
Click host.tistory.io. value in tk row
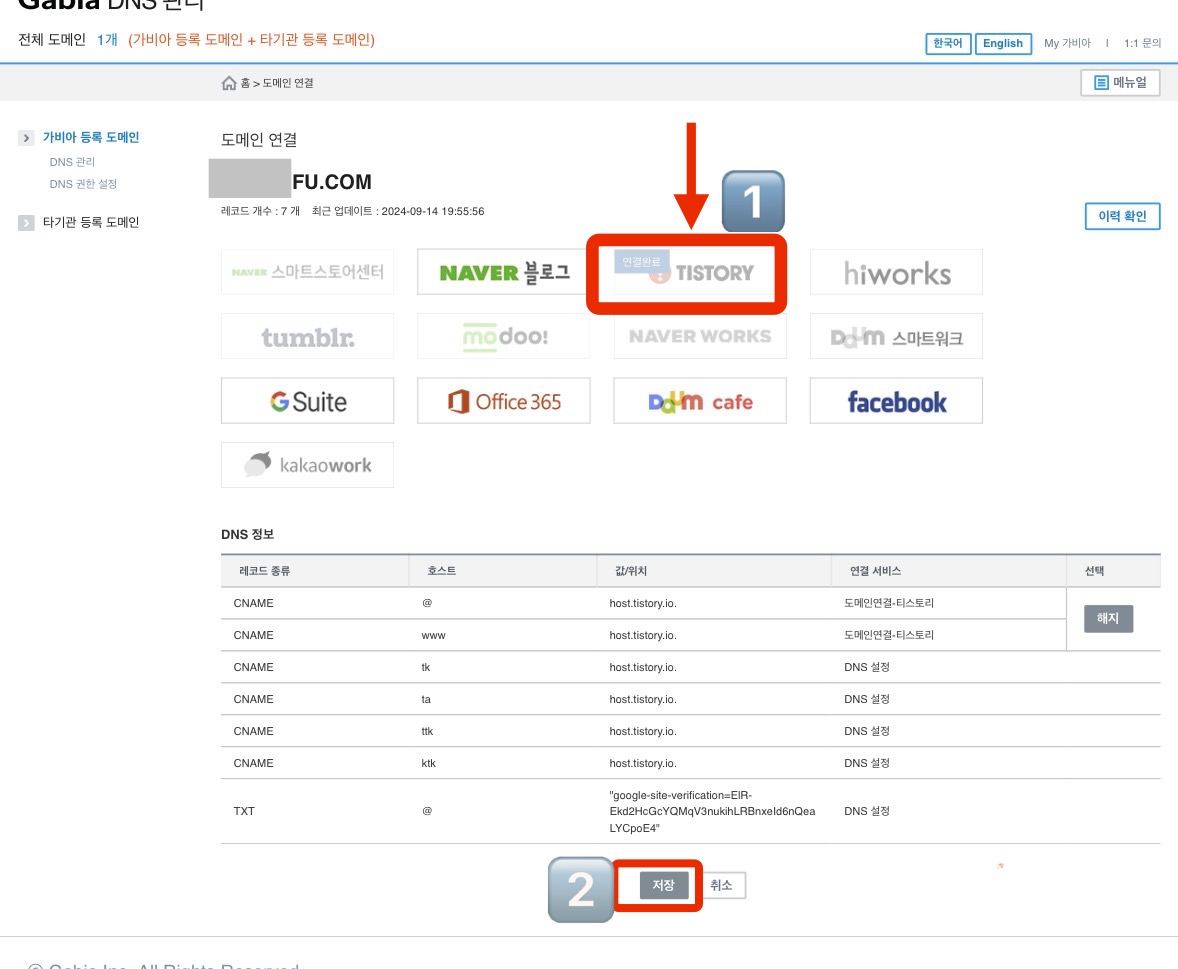(642, 667)
